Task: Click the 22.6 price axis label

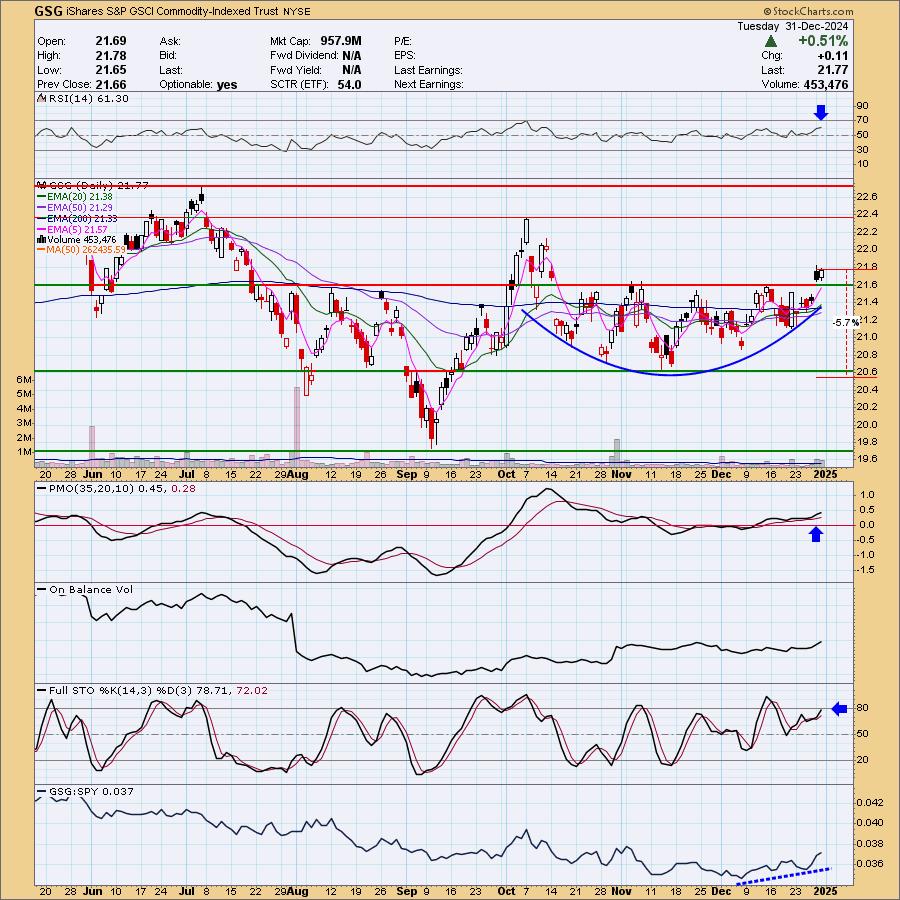Action: (x=866, y=197)
